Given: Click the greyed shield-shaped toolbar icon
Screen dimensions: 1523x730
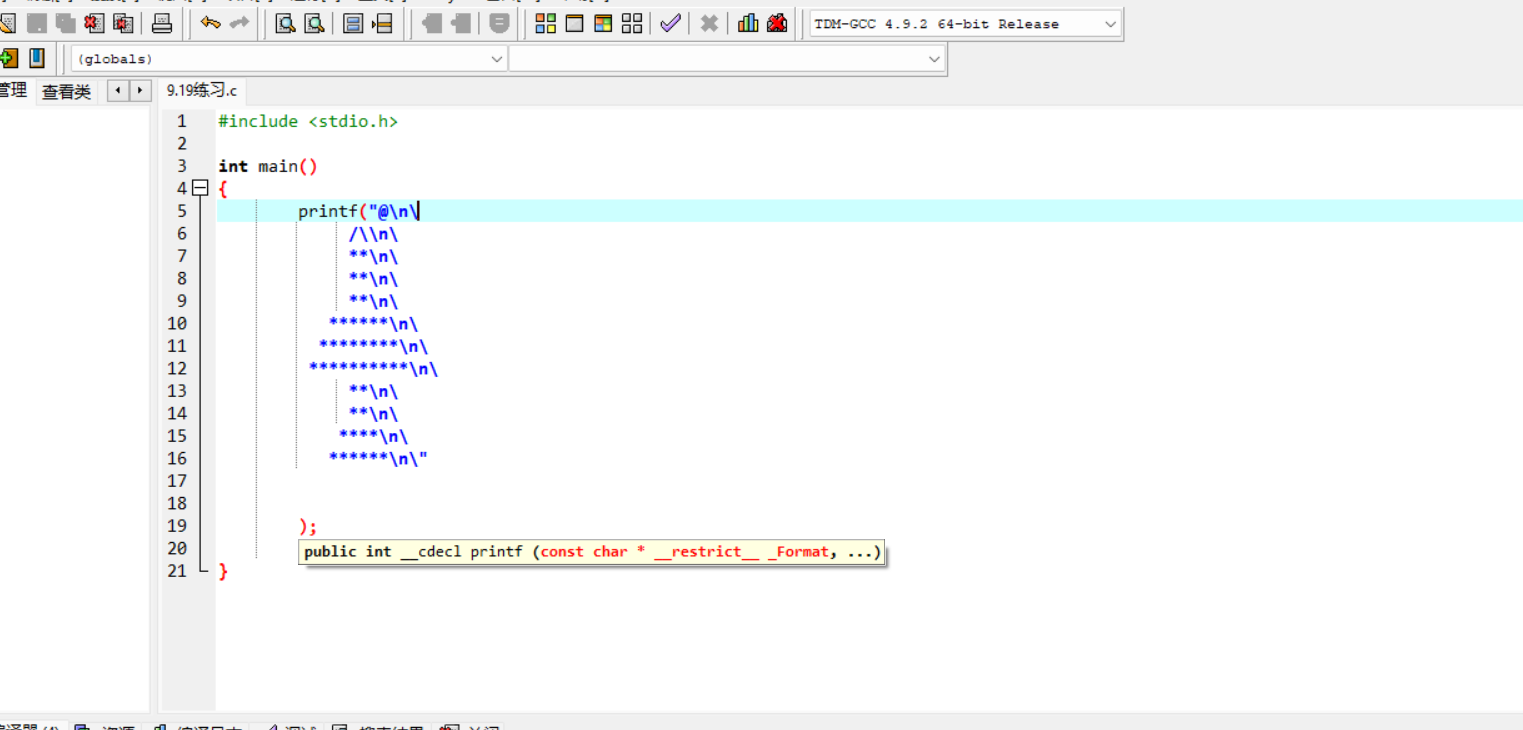Looking at the screenshot, I should (500, 23).
